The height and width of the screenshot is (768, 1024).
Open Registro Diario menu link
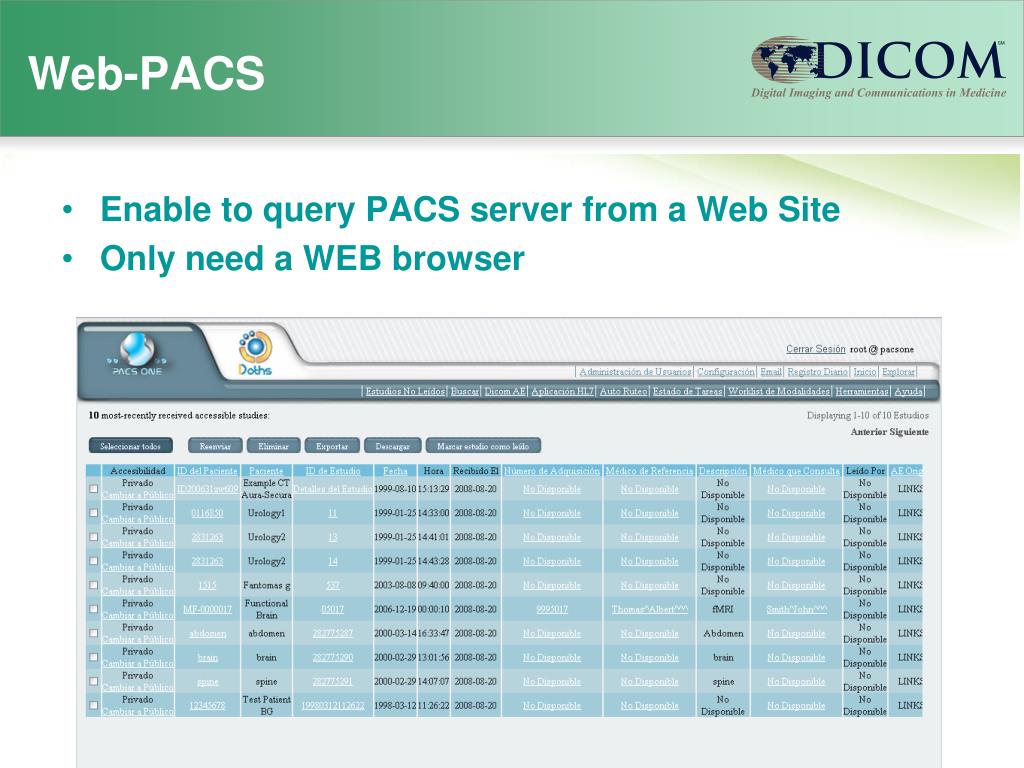[x=817, y=372]
